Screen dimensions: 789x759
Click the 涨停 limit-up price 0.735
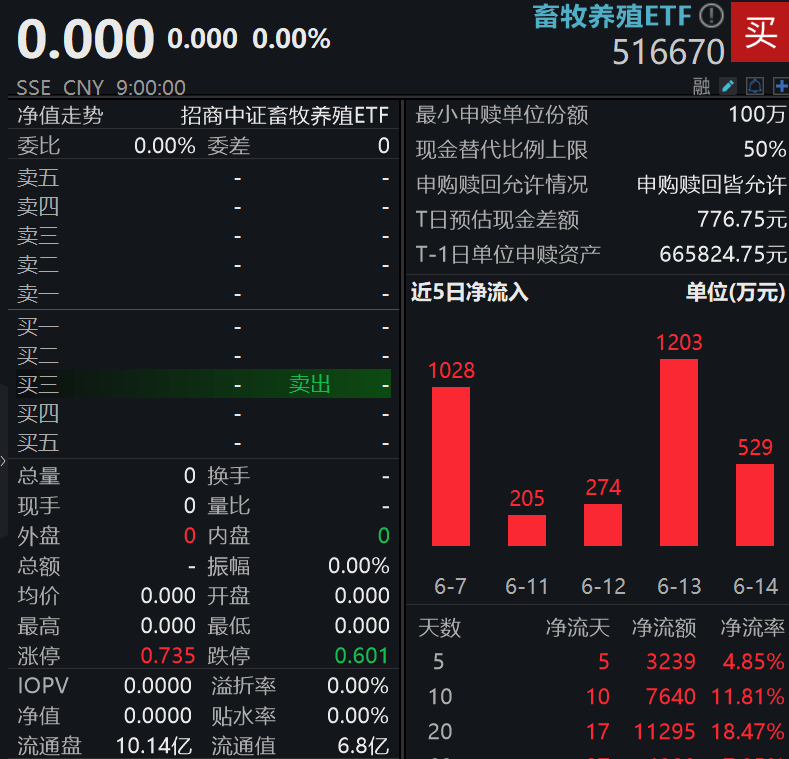point(167,656)
